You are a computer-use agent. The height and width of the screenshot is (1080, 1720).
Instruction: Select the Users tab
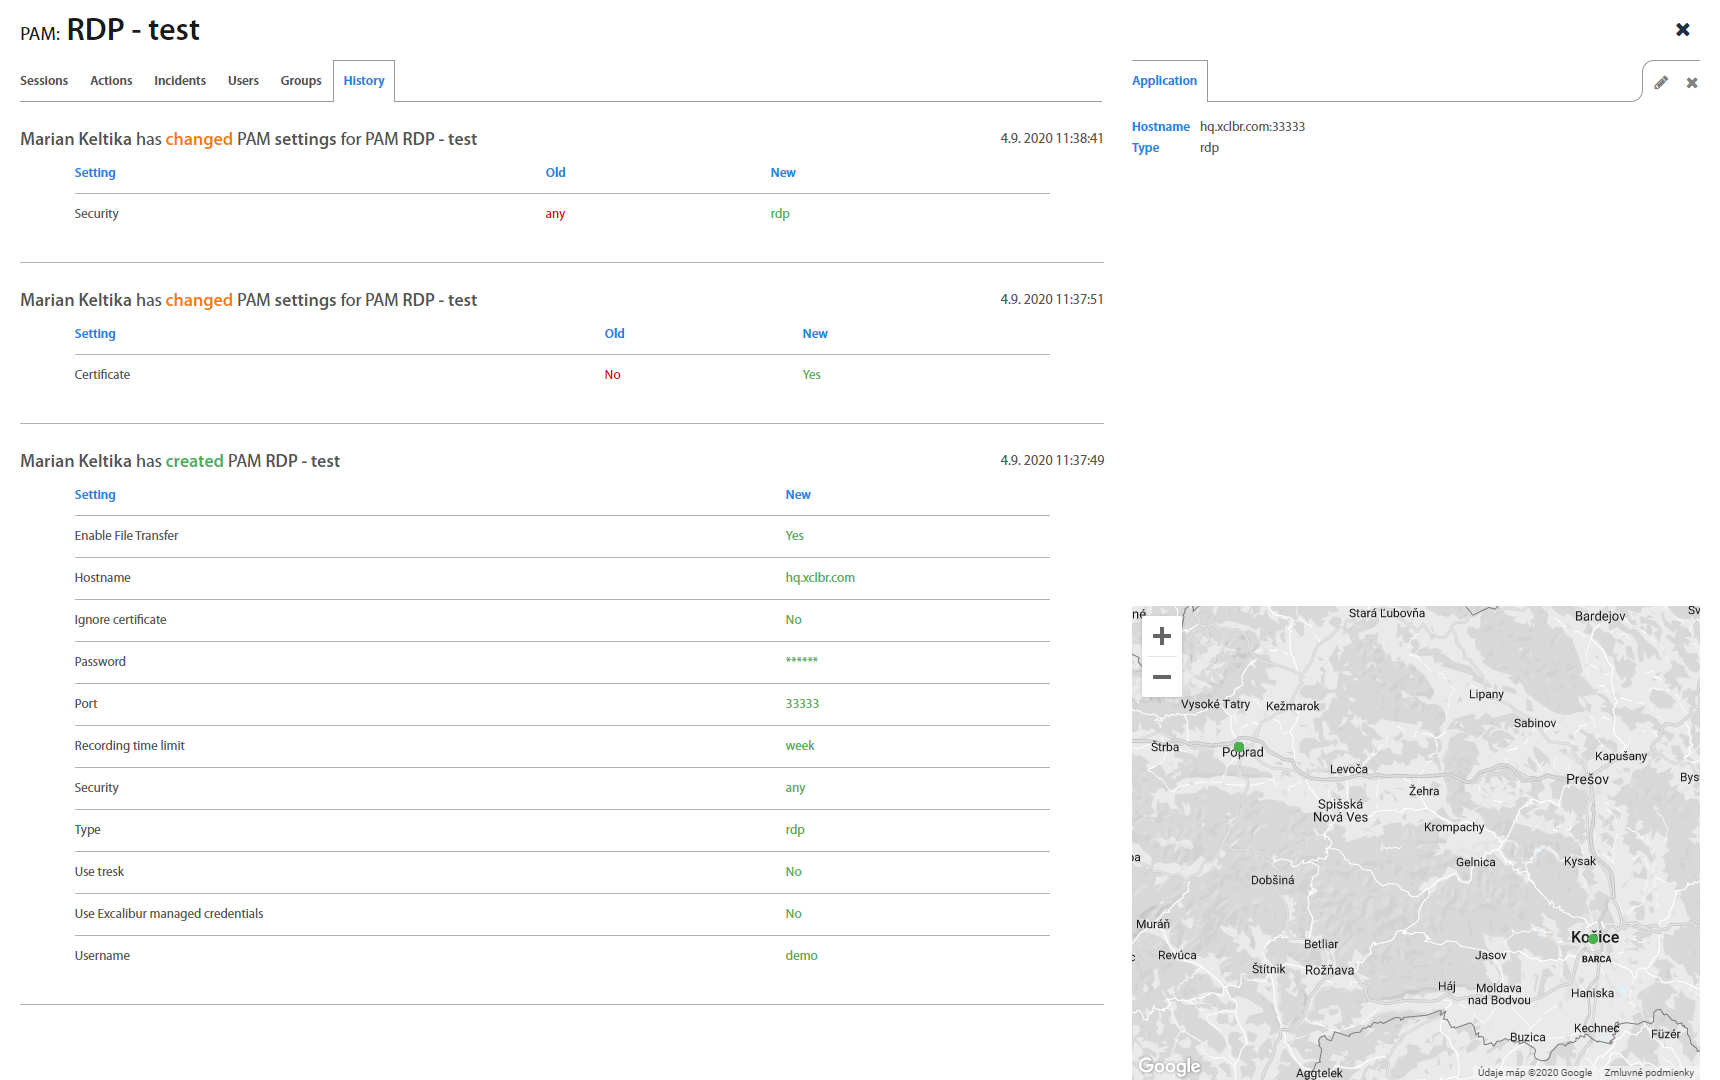pos(243,81)
